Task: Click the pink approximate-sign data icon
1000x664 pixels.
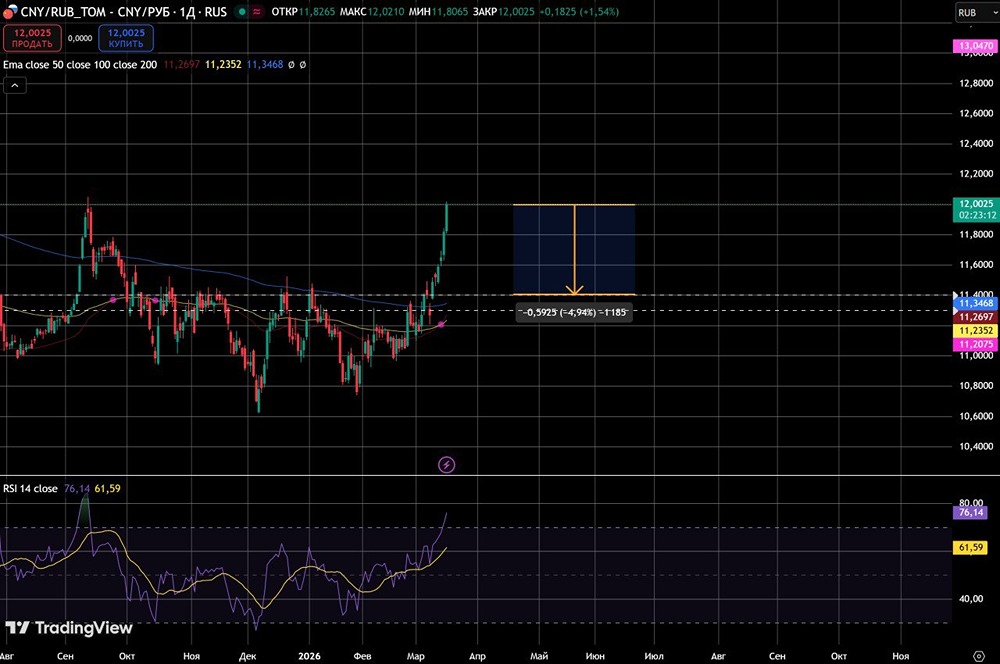Action: coord(256,11)
